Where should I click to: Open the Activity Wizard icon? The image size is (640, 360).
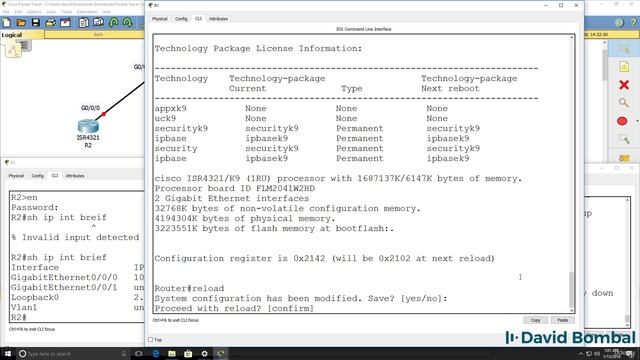[65, 22]
